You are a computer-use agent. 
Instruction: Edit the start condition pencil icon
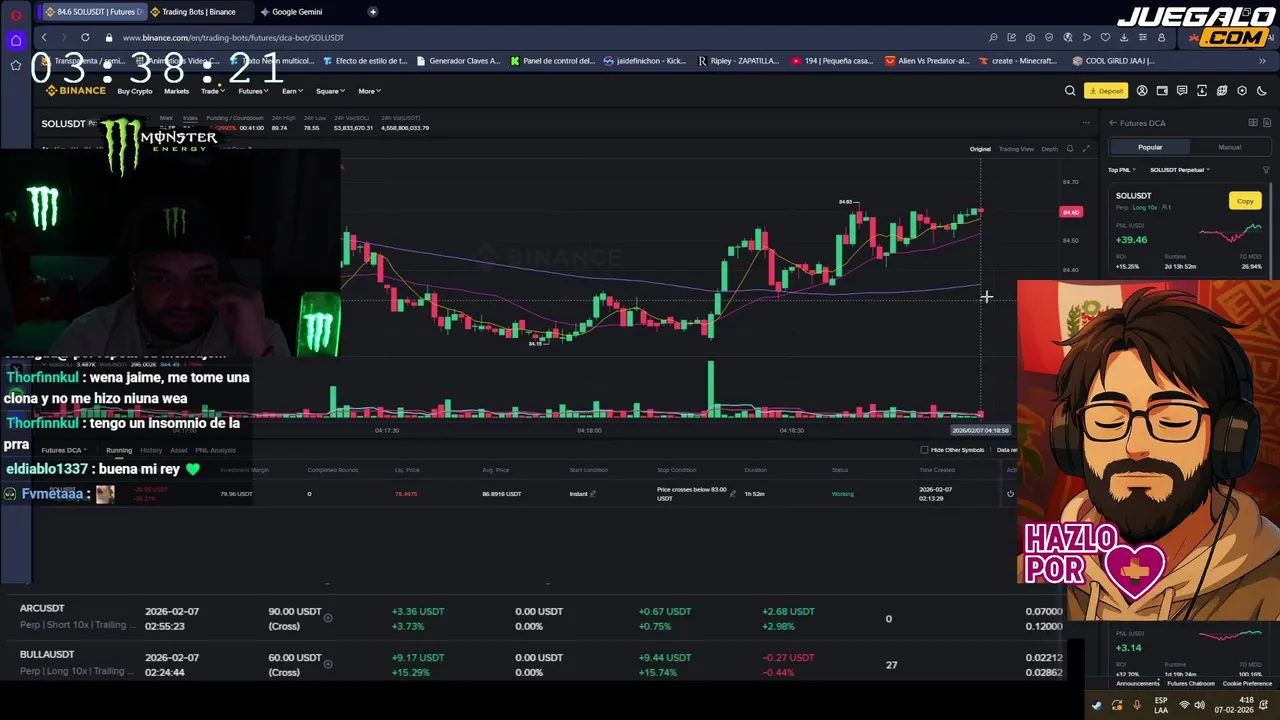[593, 493]
